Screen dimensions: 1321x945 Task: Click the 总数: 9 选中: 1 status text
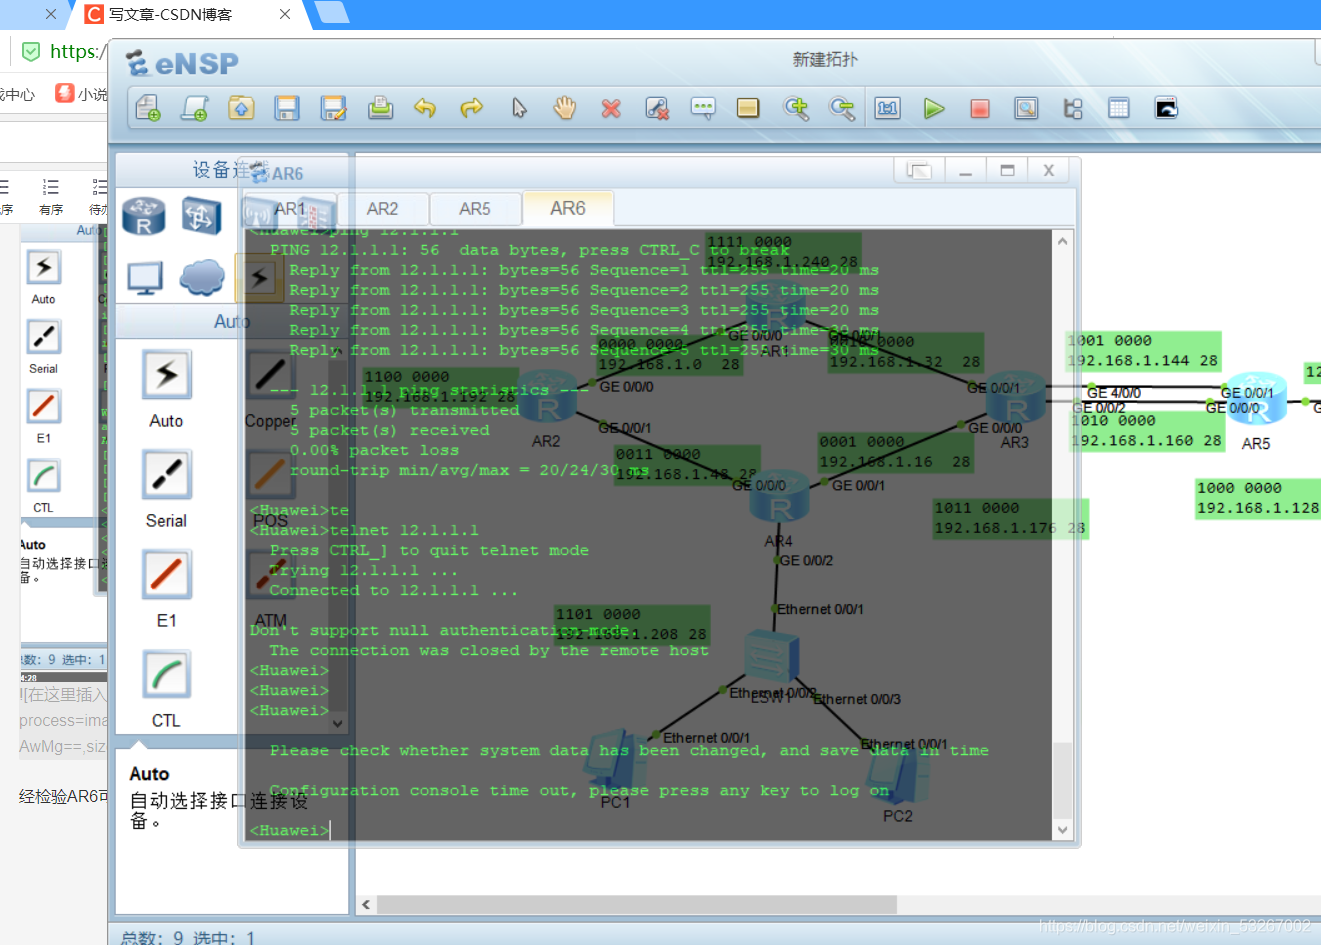coord(189,937)
